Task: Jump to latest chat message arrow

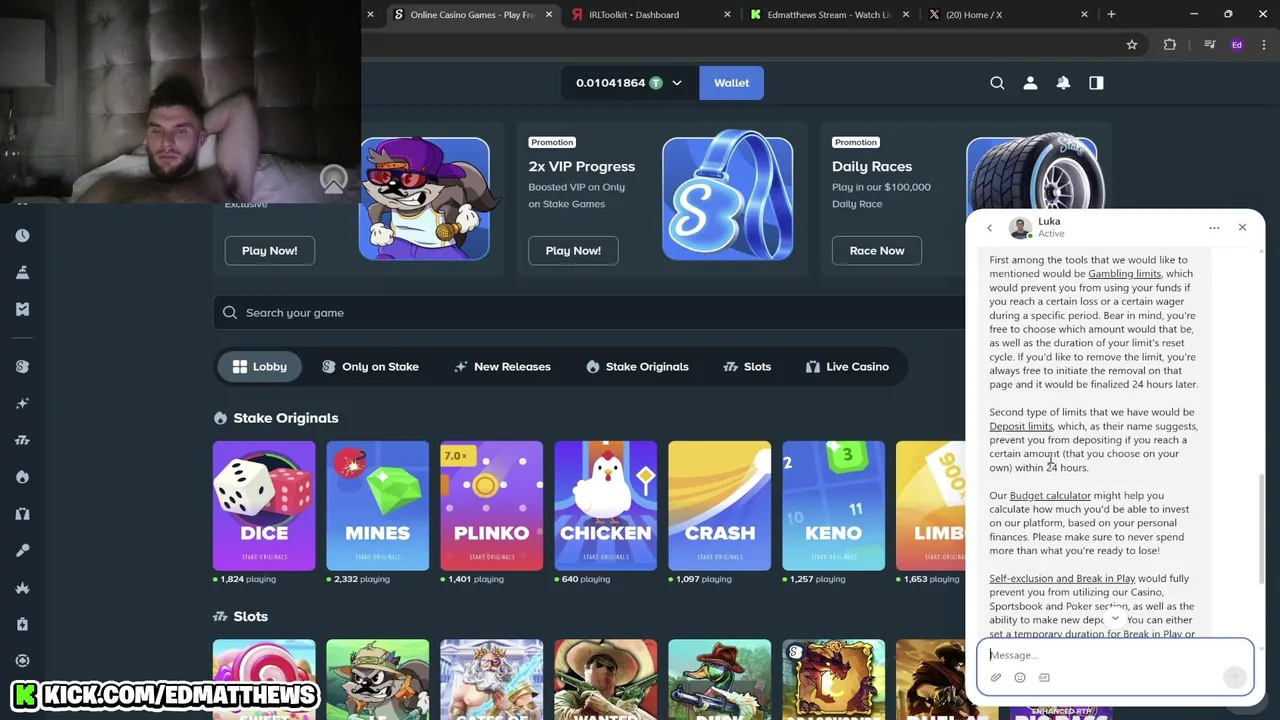Action: click(x=1115, y=618)
